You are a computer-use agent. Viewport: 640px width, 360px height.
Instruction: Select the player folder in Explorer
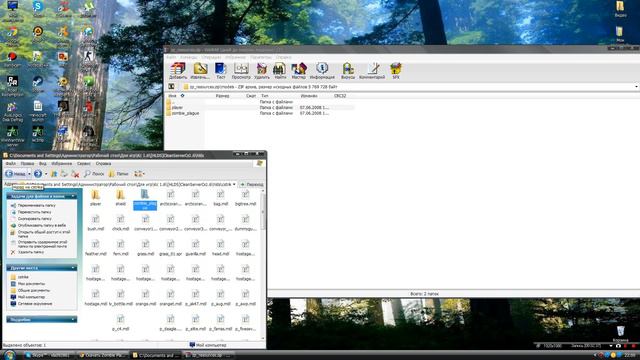[x=96, y=198]
